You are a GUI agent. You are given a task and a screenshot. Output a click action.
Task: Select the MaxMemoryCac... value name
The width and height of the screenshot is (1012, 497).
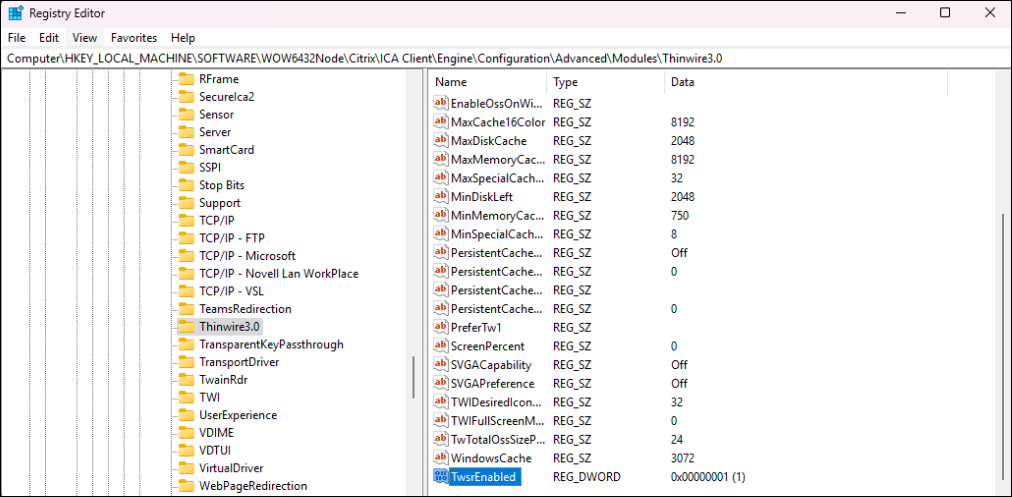(497, 159)
